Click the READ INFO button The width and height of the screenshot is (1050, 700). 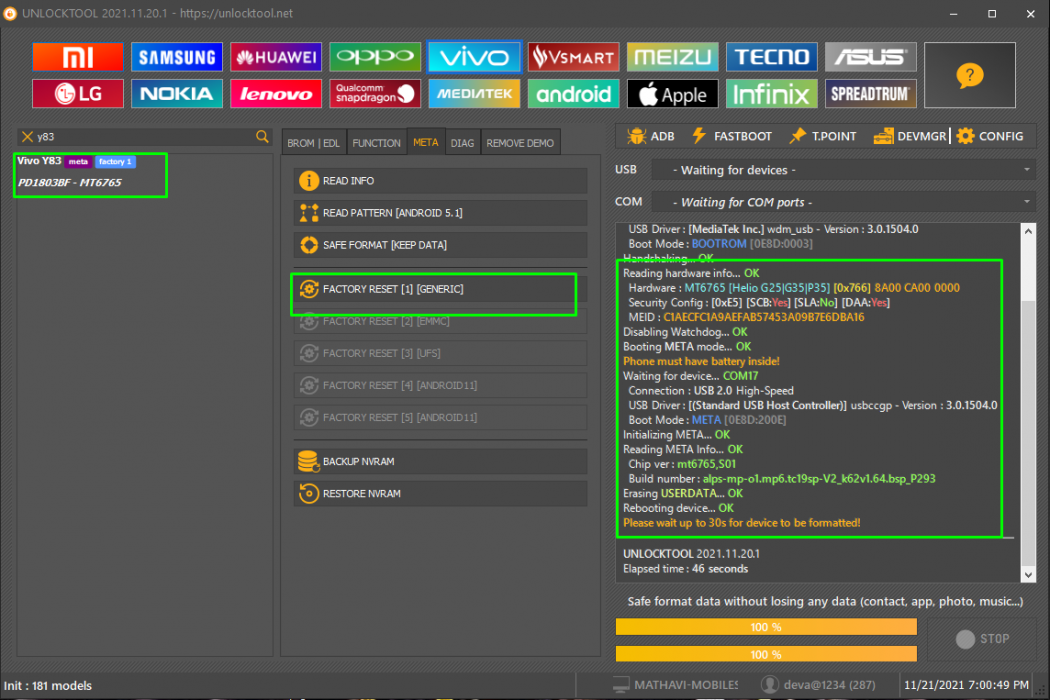[x=440, y=181]
